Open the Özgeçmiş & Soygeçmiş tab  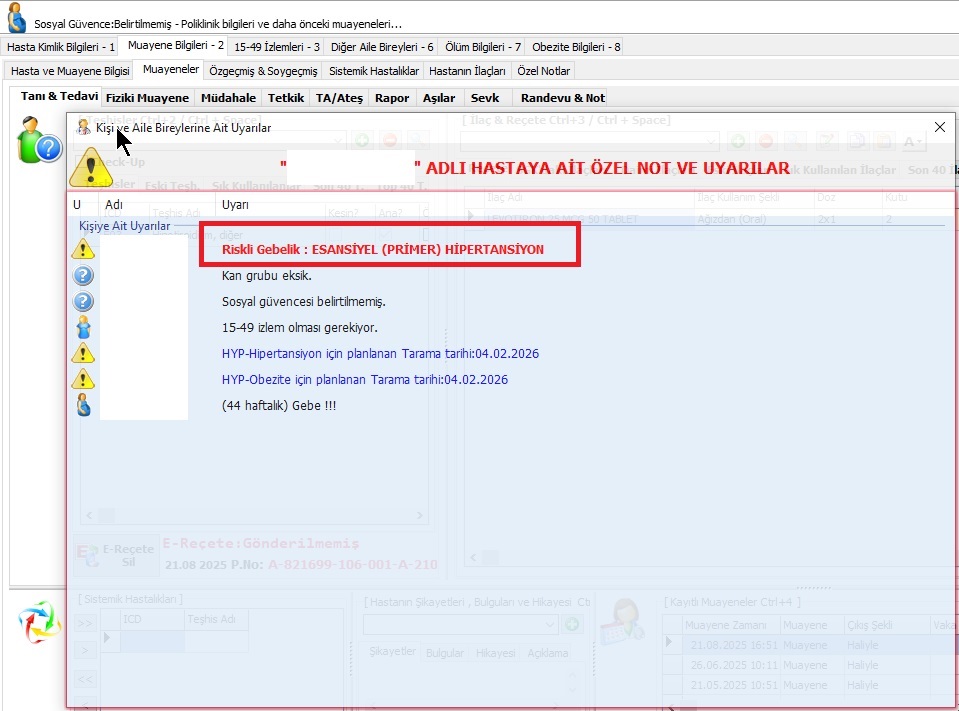[x=263, y=71]
